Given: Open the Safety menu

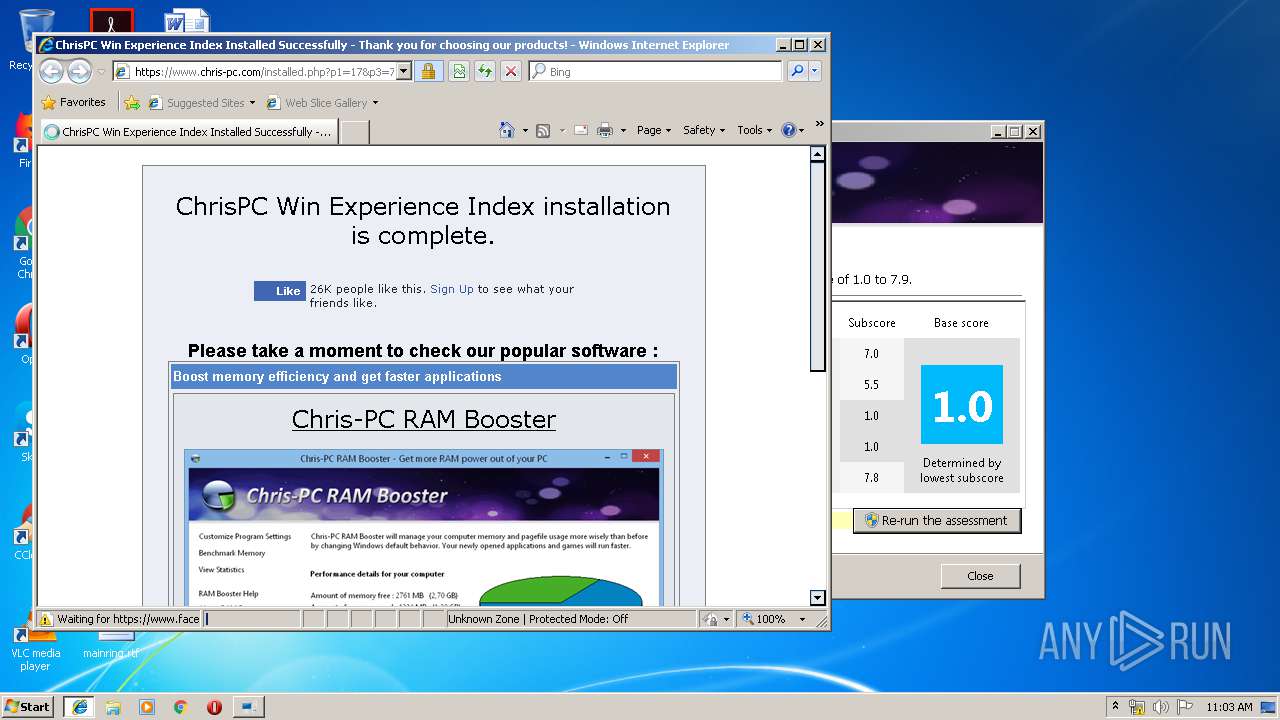Looking at the screenshot, I should point(705,130).
